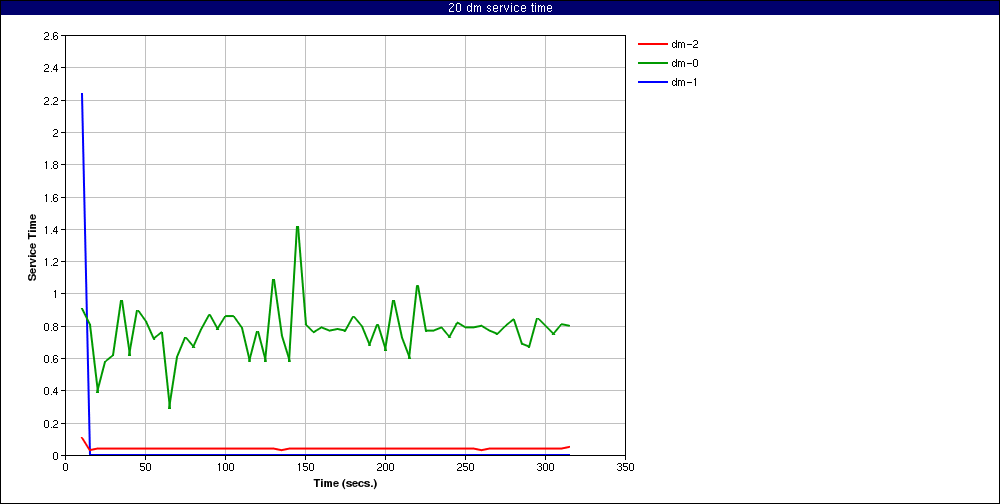Click the green dm-0 legend line swatch
This screenshot has width=1000, height=504.
pos(652,63)
